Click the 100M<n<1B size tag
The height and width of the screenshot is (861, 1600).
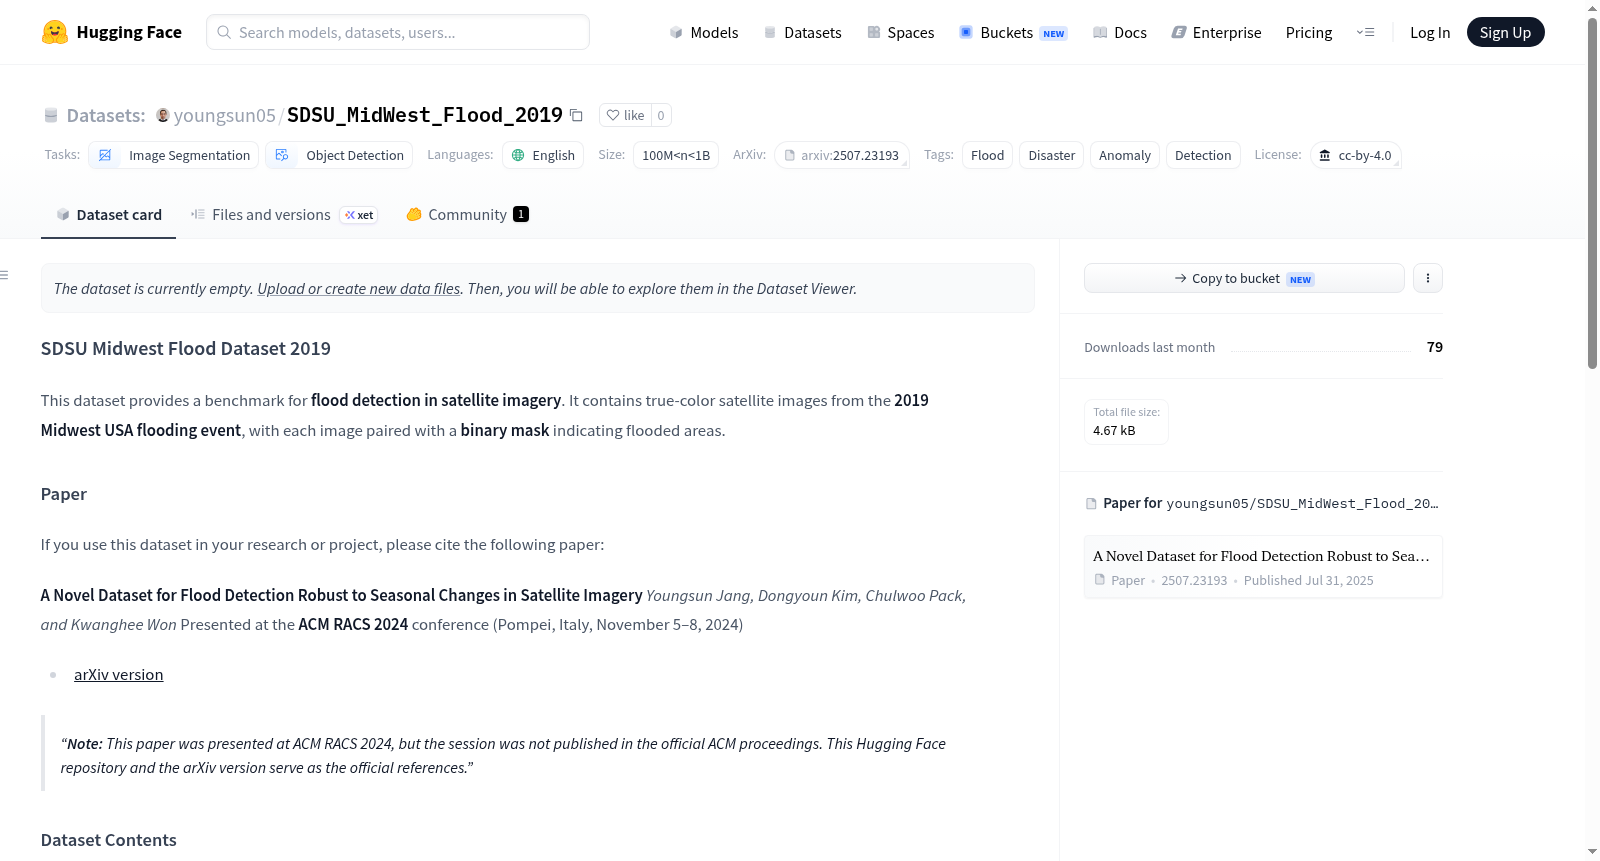pyautogui.click(x=676, y=155)
